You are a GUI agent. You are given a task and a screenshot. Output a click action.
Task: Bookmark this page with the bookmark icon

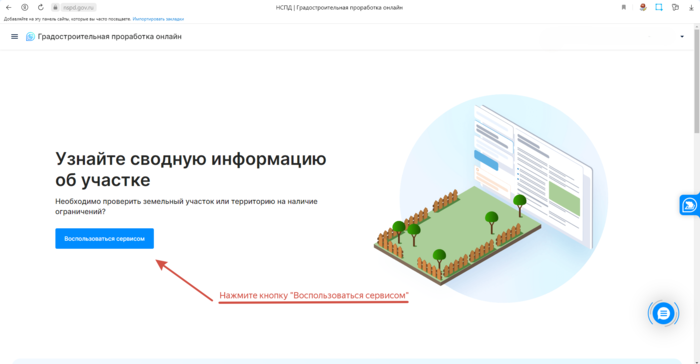click(624, 7)
